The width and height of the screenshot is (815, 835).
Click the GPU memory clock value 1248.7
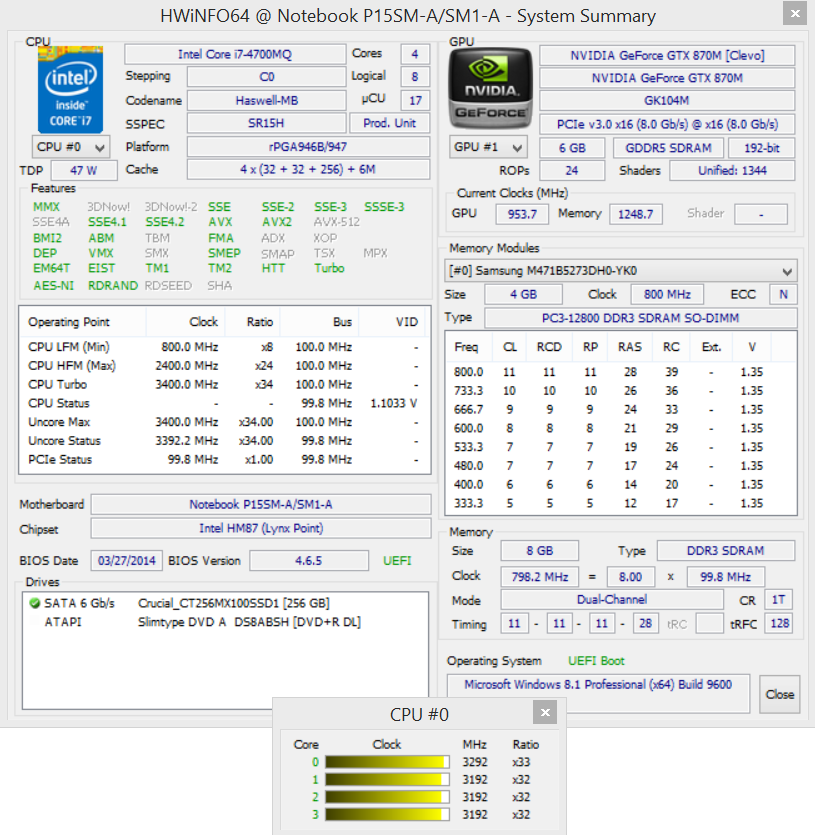click(635, 215)
